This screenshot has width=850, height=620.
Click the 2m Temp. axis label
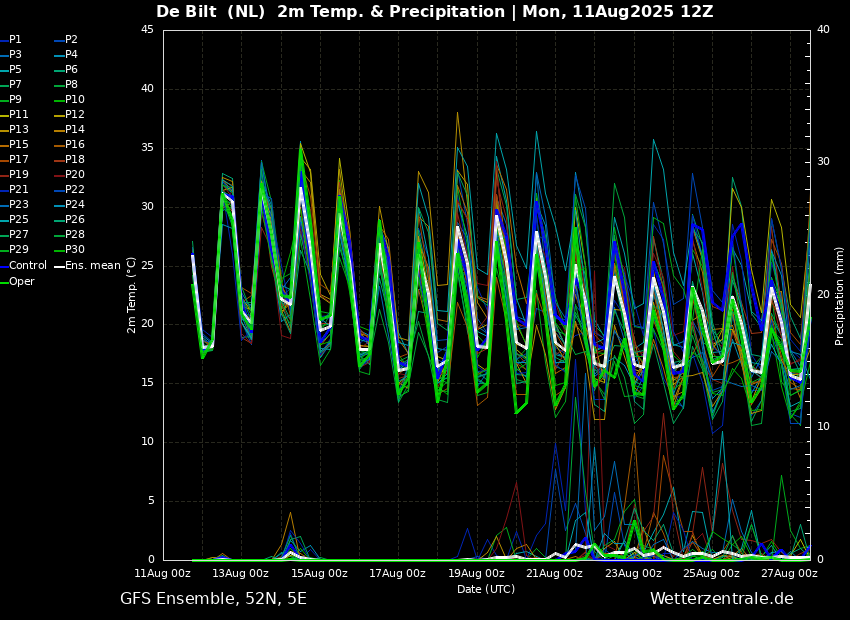[x=131, y=295]
